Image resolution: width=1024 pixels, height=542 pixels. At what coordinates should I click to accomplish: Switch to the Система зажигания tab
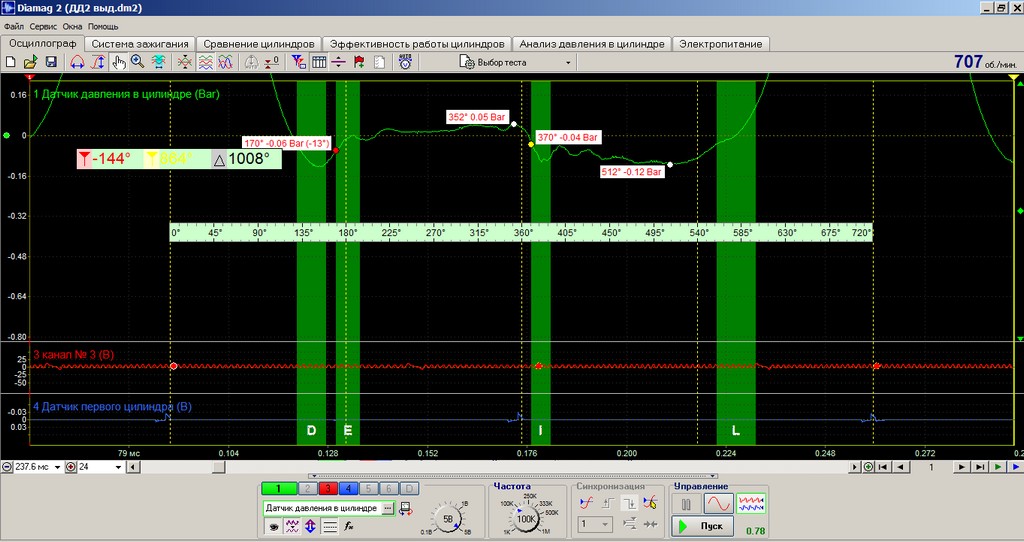[x=140, y=44]
